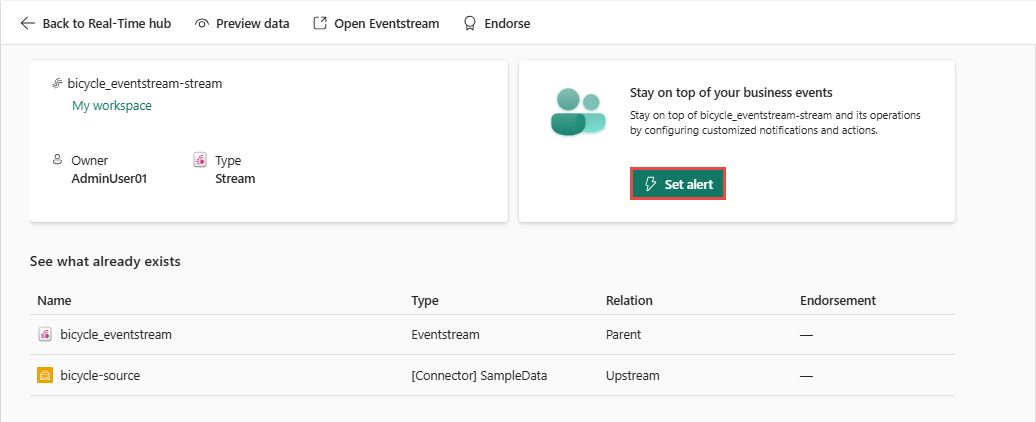
Task: Click the business events people illustration
Action: 577,112
